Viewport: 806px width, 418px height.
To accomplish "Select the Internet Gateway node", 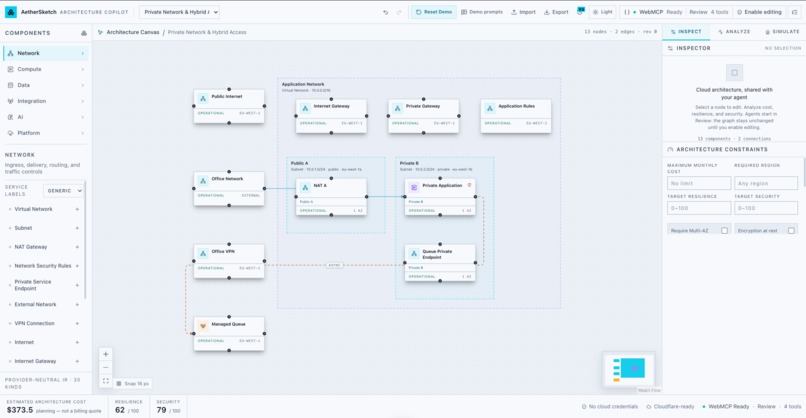I will [331, 116].
